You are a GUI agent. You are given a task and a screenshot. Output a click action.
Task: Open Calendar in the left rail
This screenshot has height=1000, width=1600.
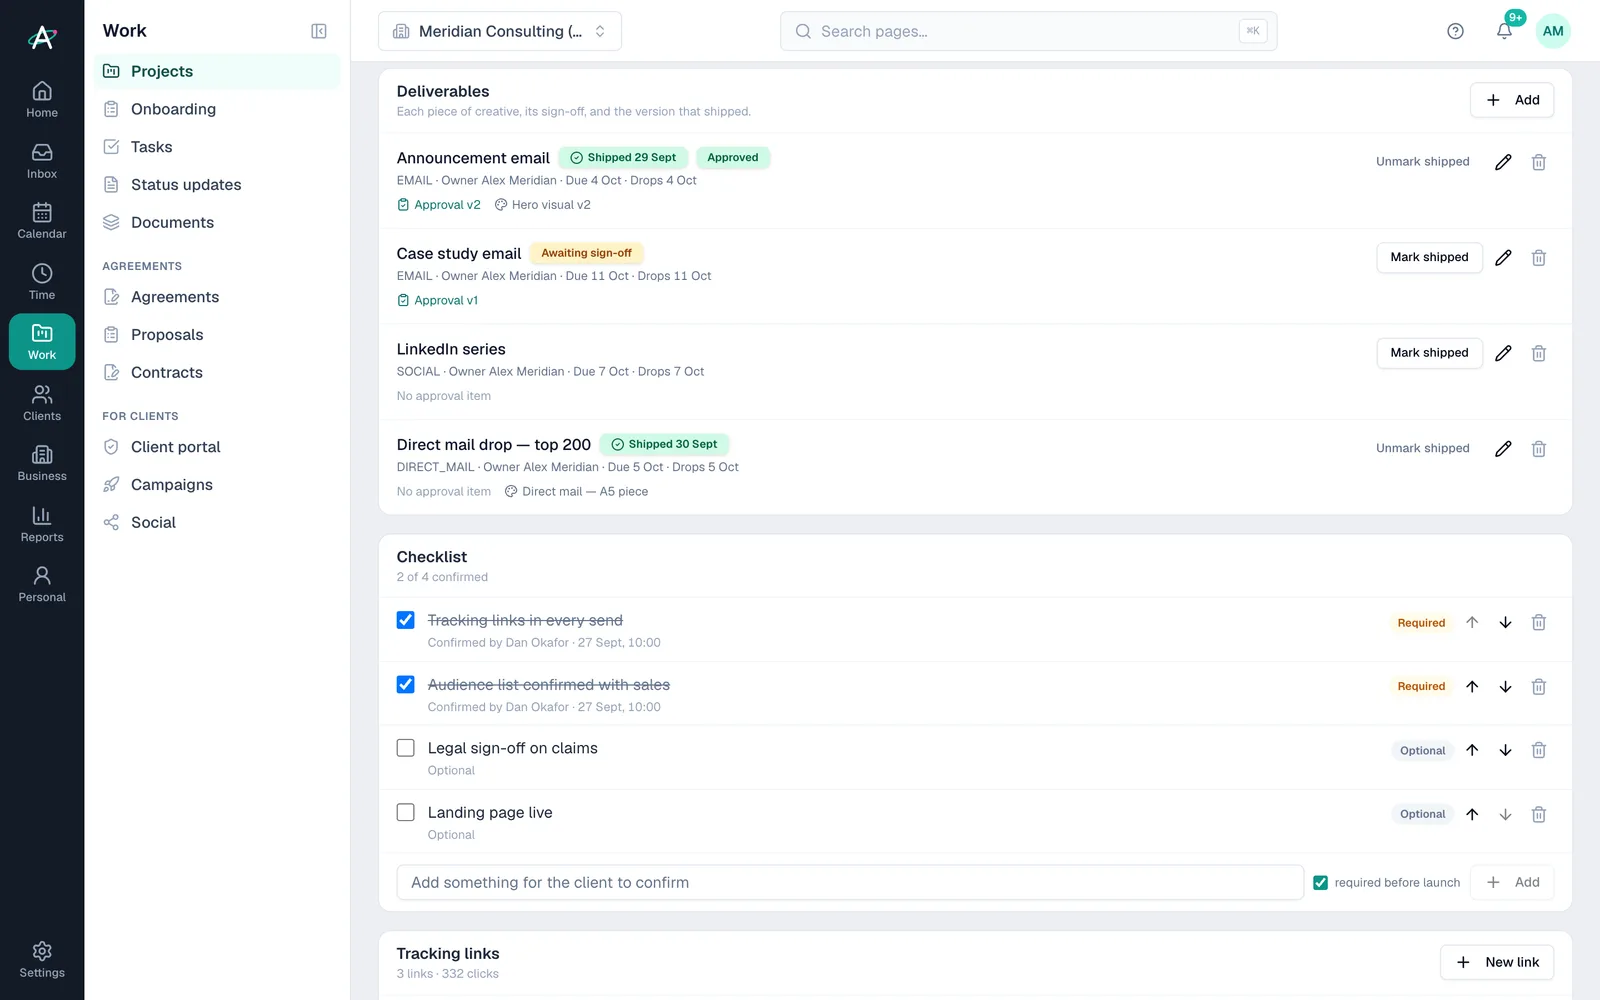click(42, 221)
